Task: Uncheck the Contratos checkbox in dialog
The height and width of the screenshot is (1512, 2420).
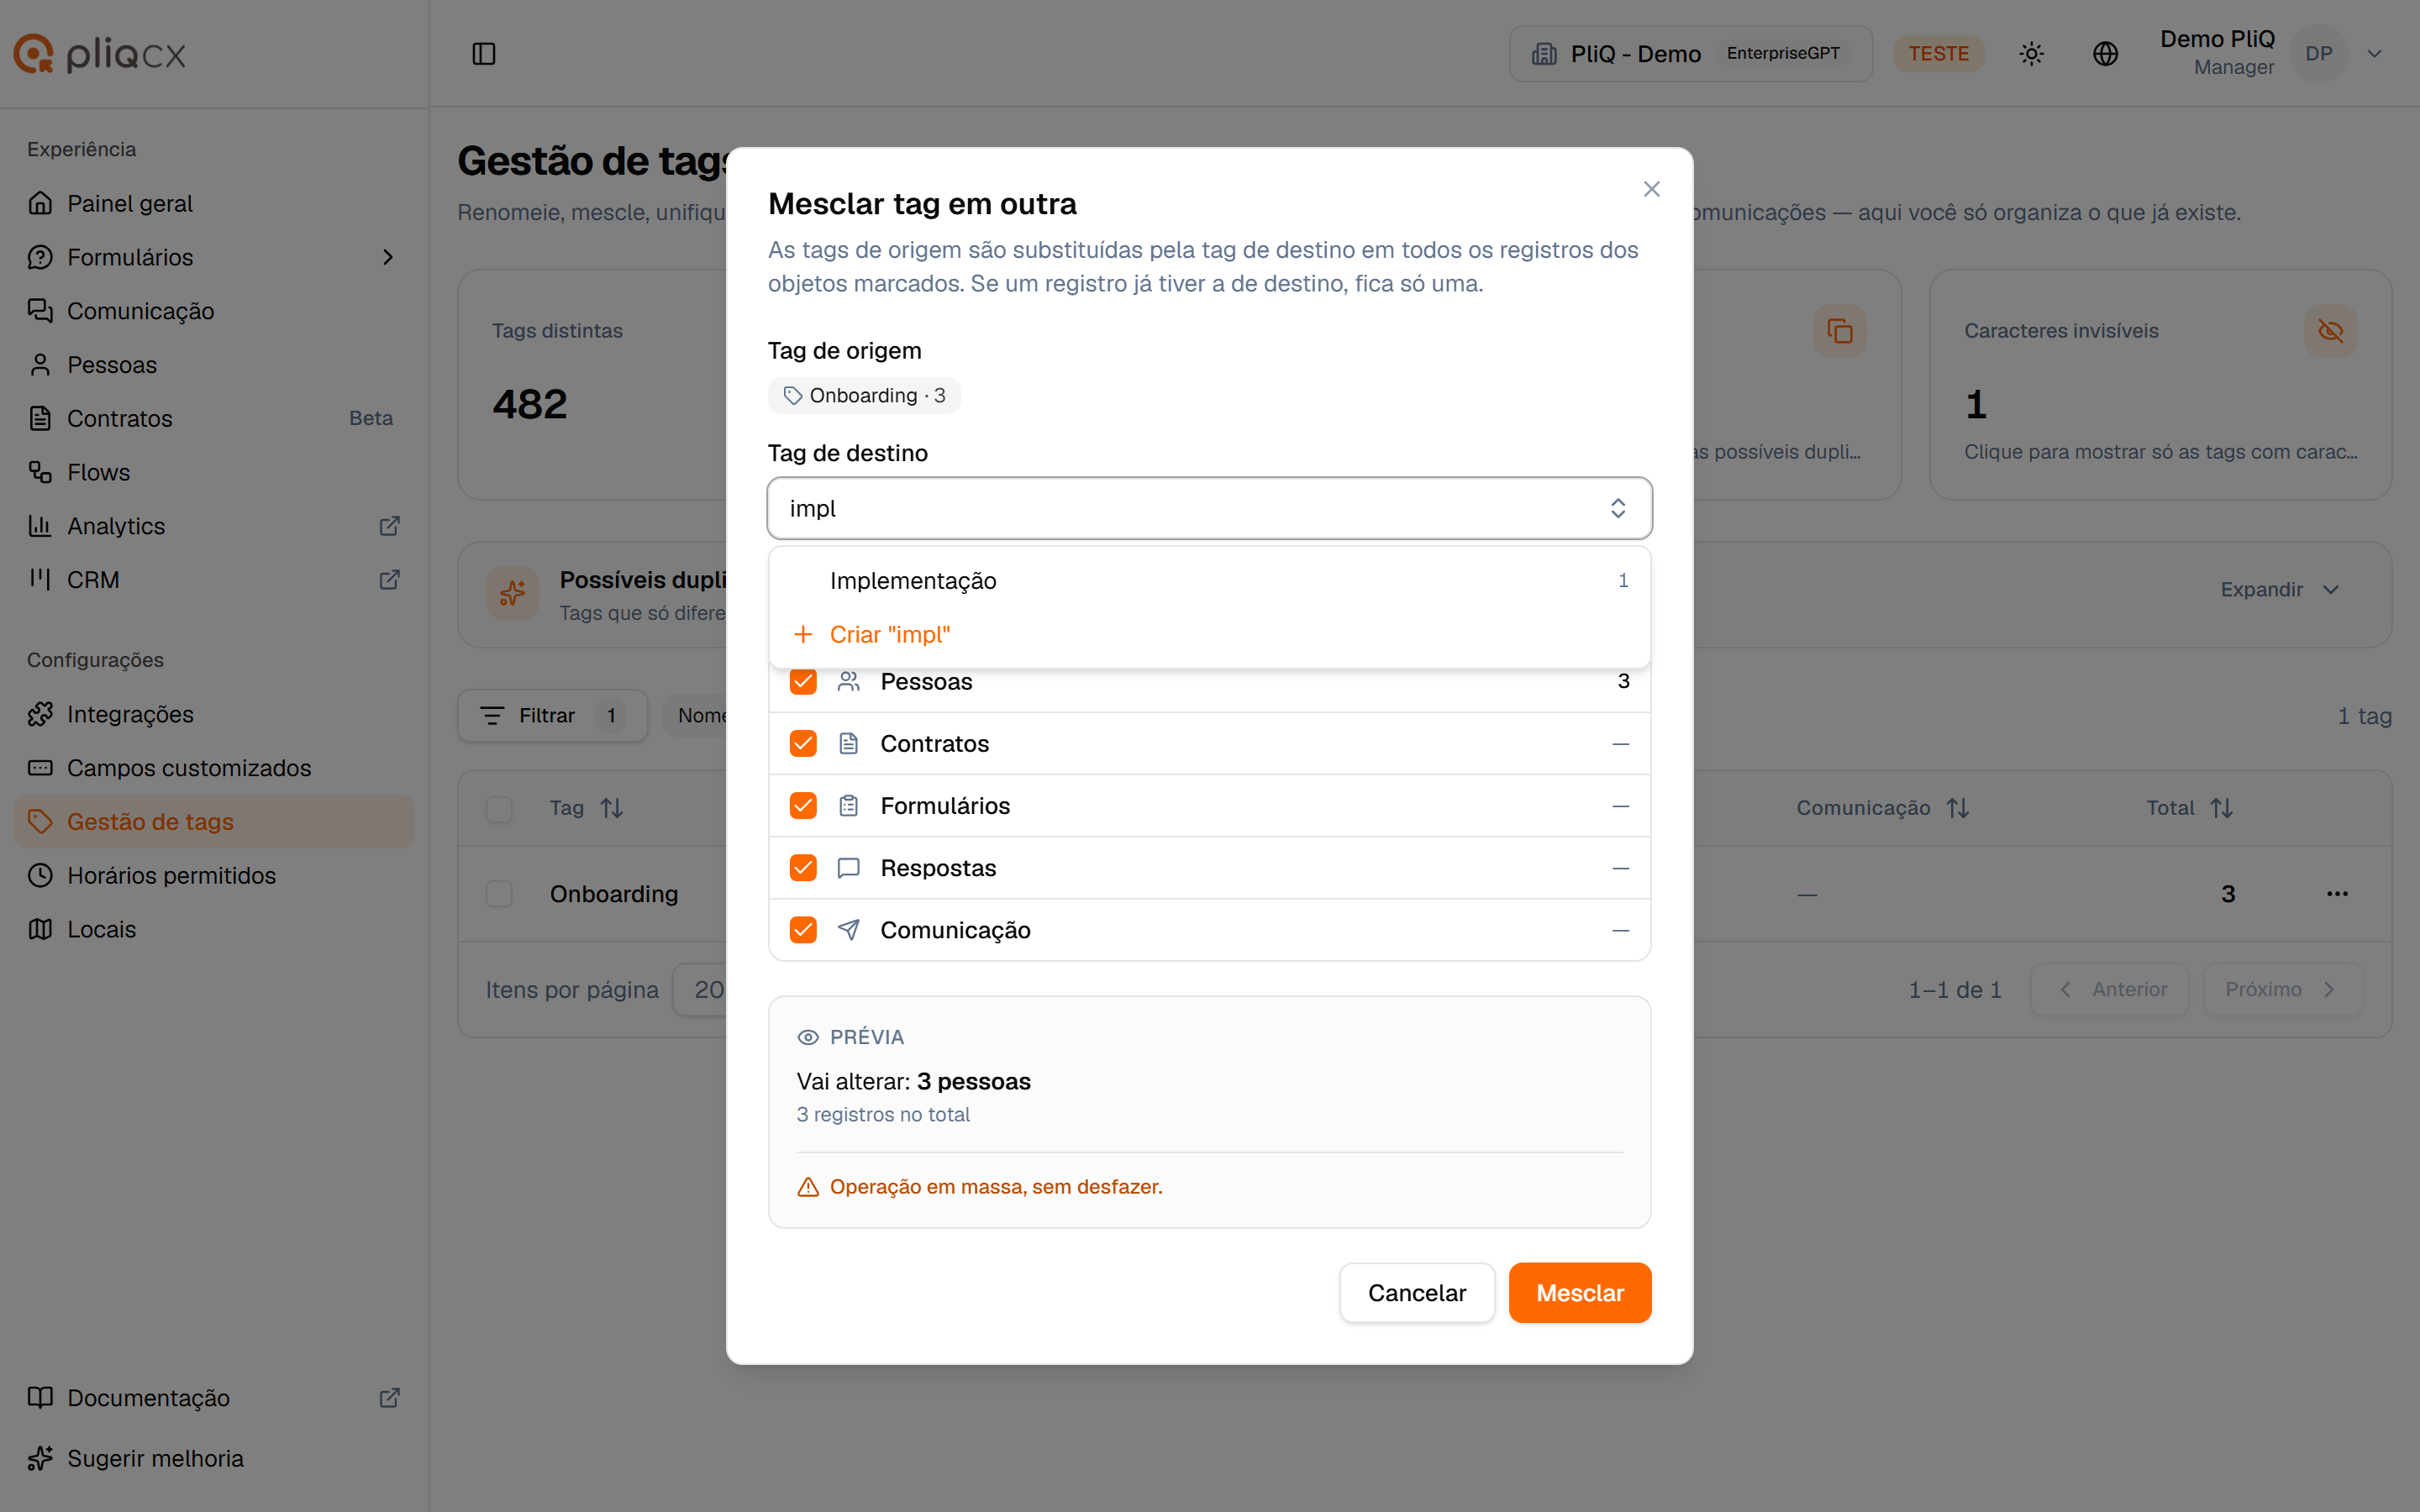Action: click(x=803, y=744)
